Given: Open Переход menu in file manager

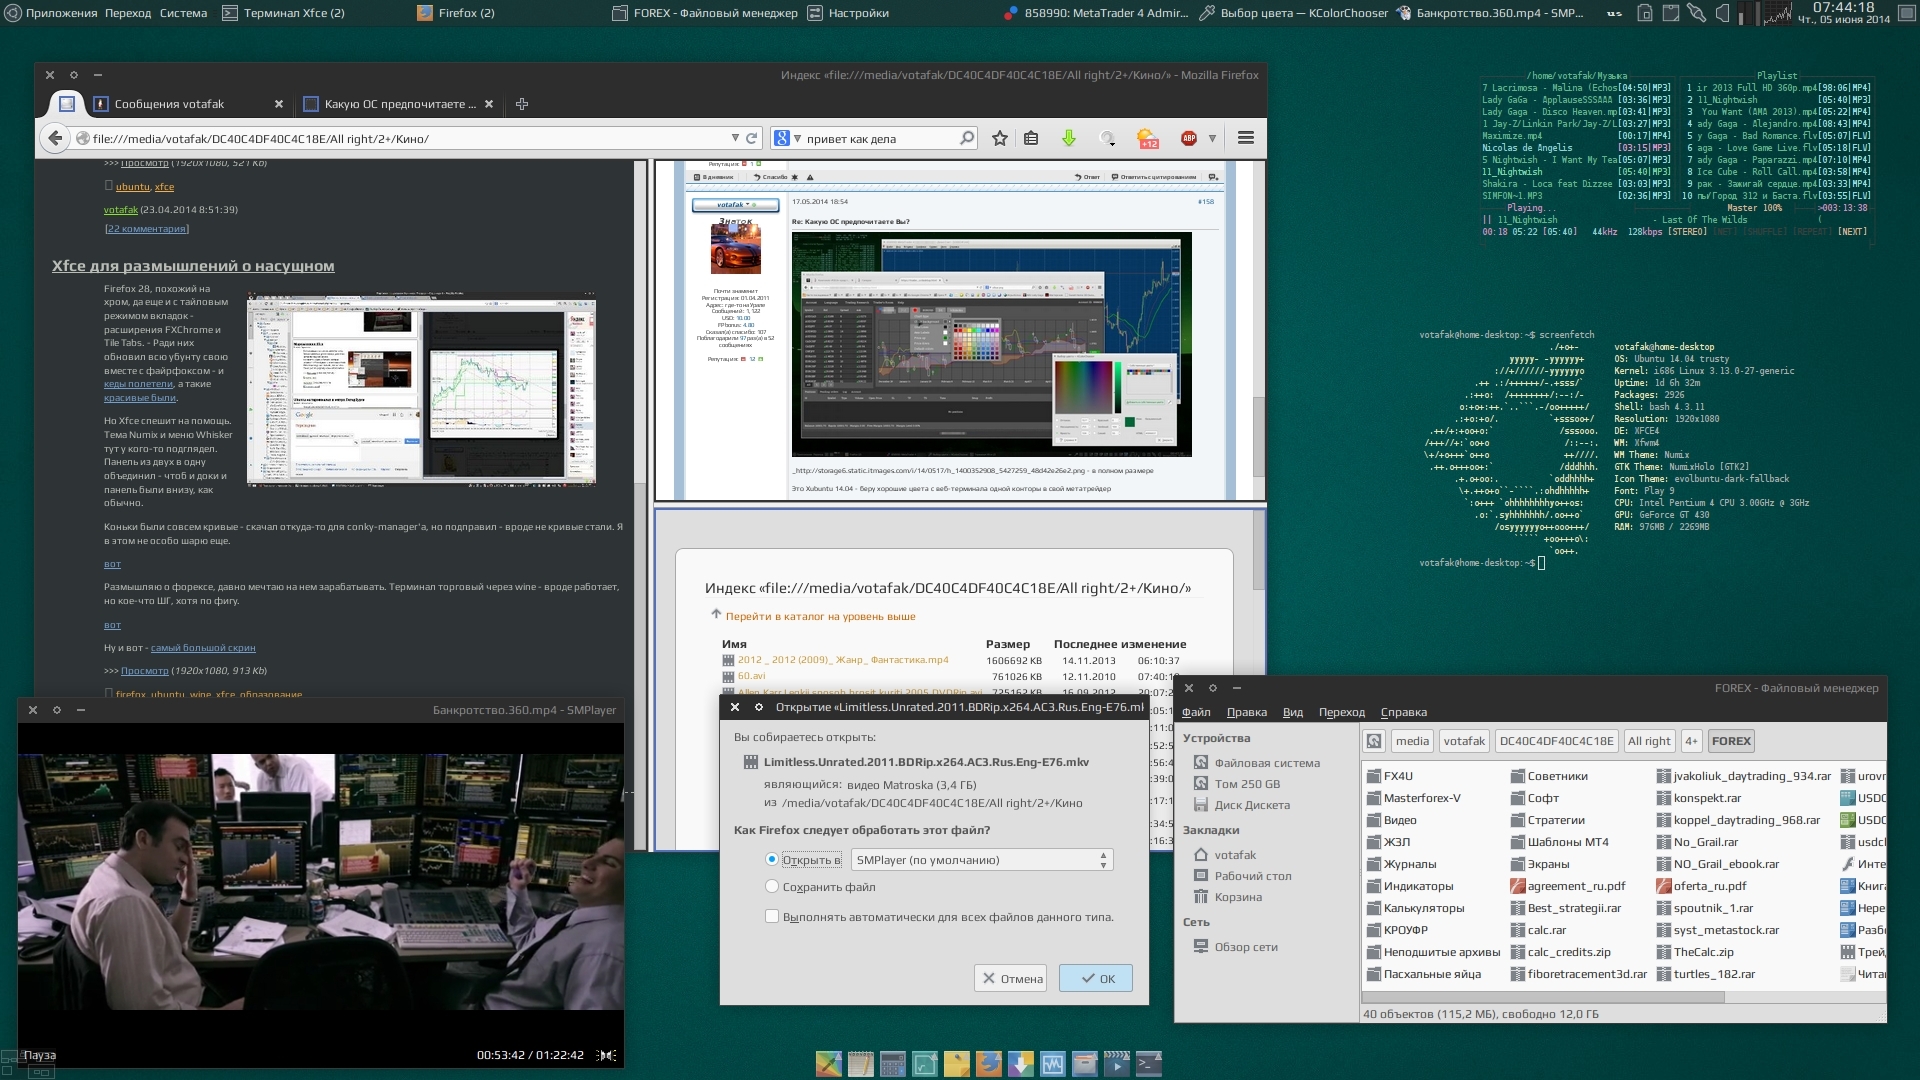Looking at the screenshot, I should pos(1341,712).
